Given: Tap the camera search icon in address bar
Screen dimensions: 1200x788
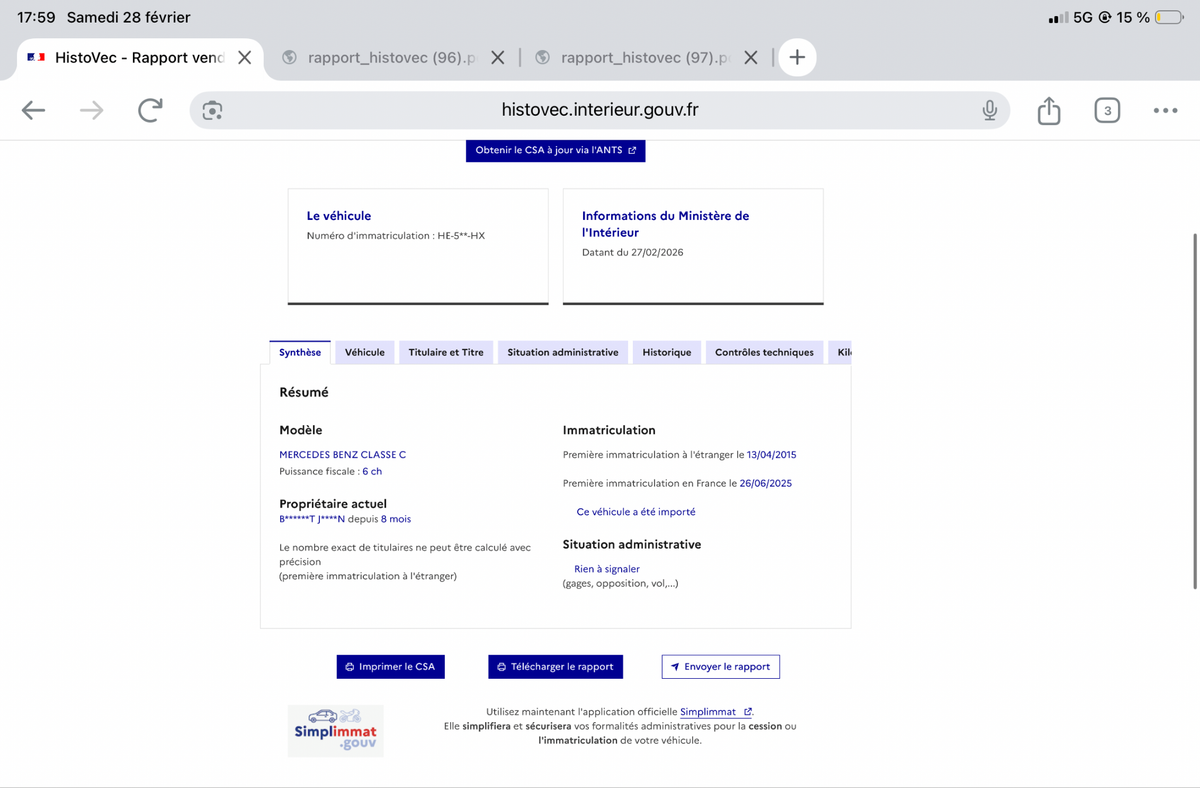Looking at the screenshot, I should 212,110.
